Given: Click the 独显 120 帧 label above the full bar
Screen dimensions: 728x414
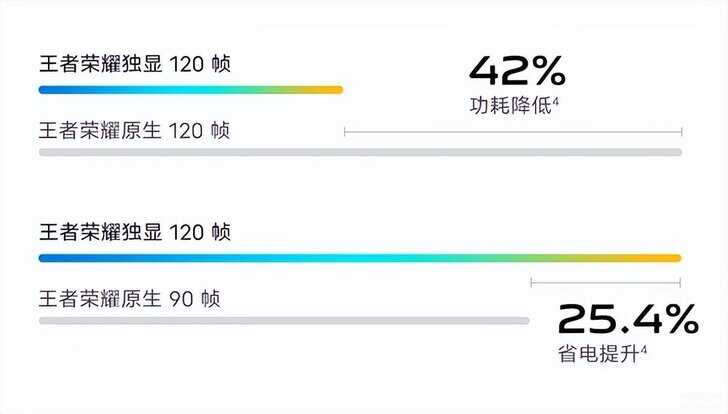Looking at the screenshot, I should tap(135, 232).
